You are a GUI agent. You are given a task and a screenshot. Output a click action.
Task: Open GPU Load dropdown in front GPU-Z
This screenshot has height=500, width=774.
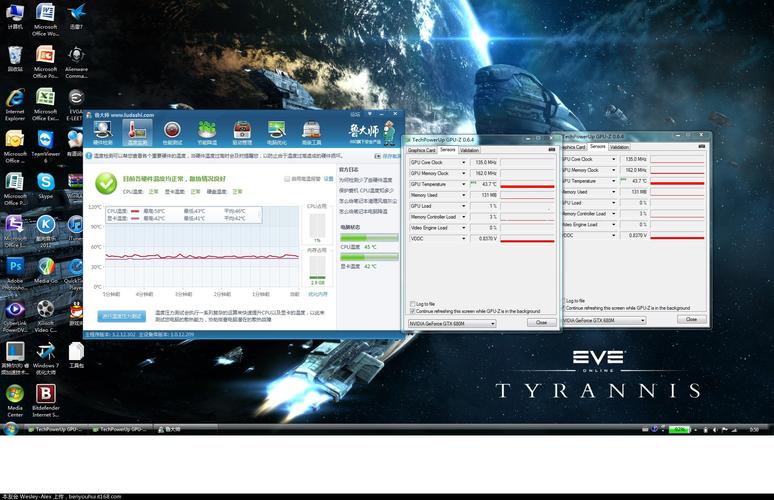coord(463,205)
